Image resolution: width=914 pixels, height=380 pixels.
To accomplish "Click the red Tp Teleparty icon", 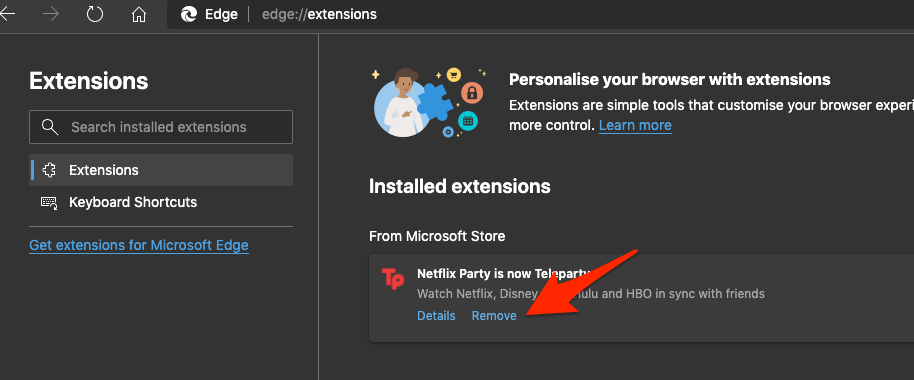I will [x=392, y=279].
